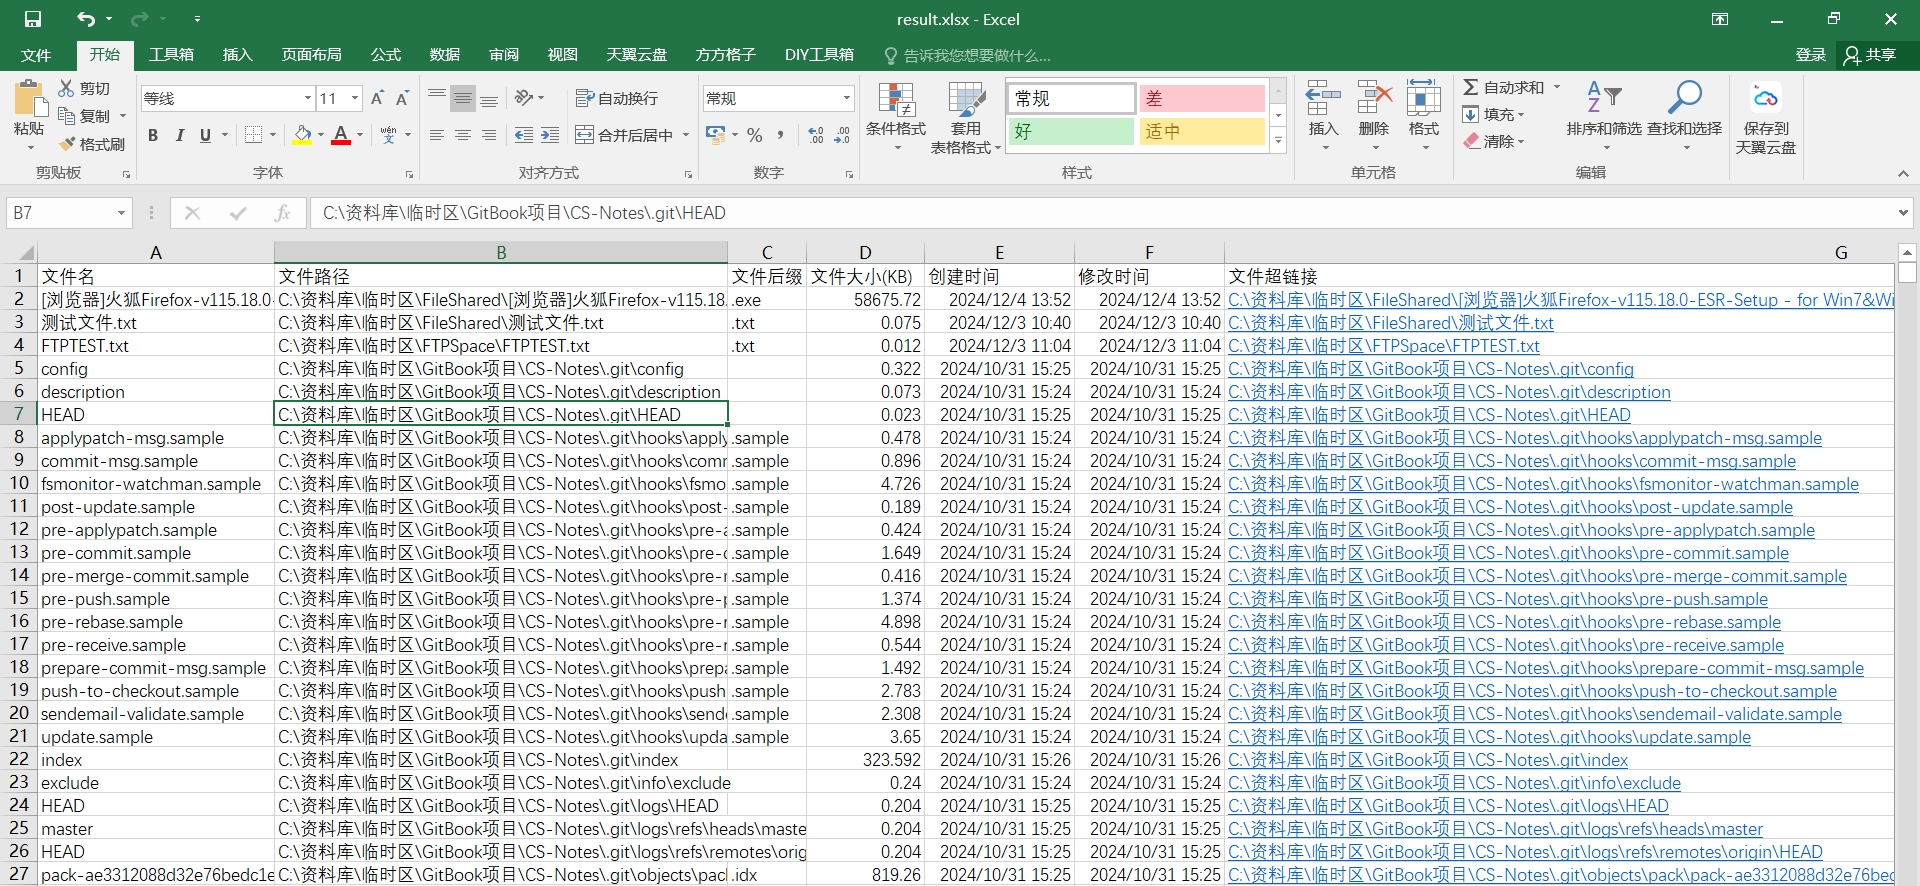Viewport: 1920px width, 886px height.
Task: Click the Find and Select magnifier icon
Action: tap(1684, 98)
